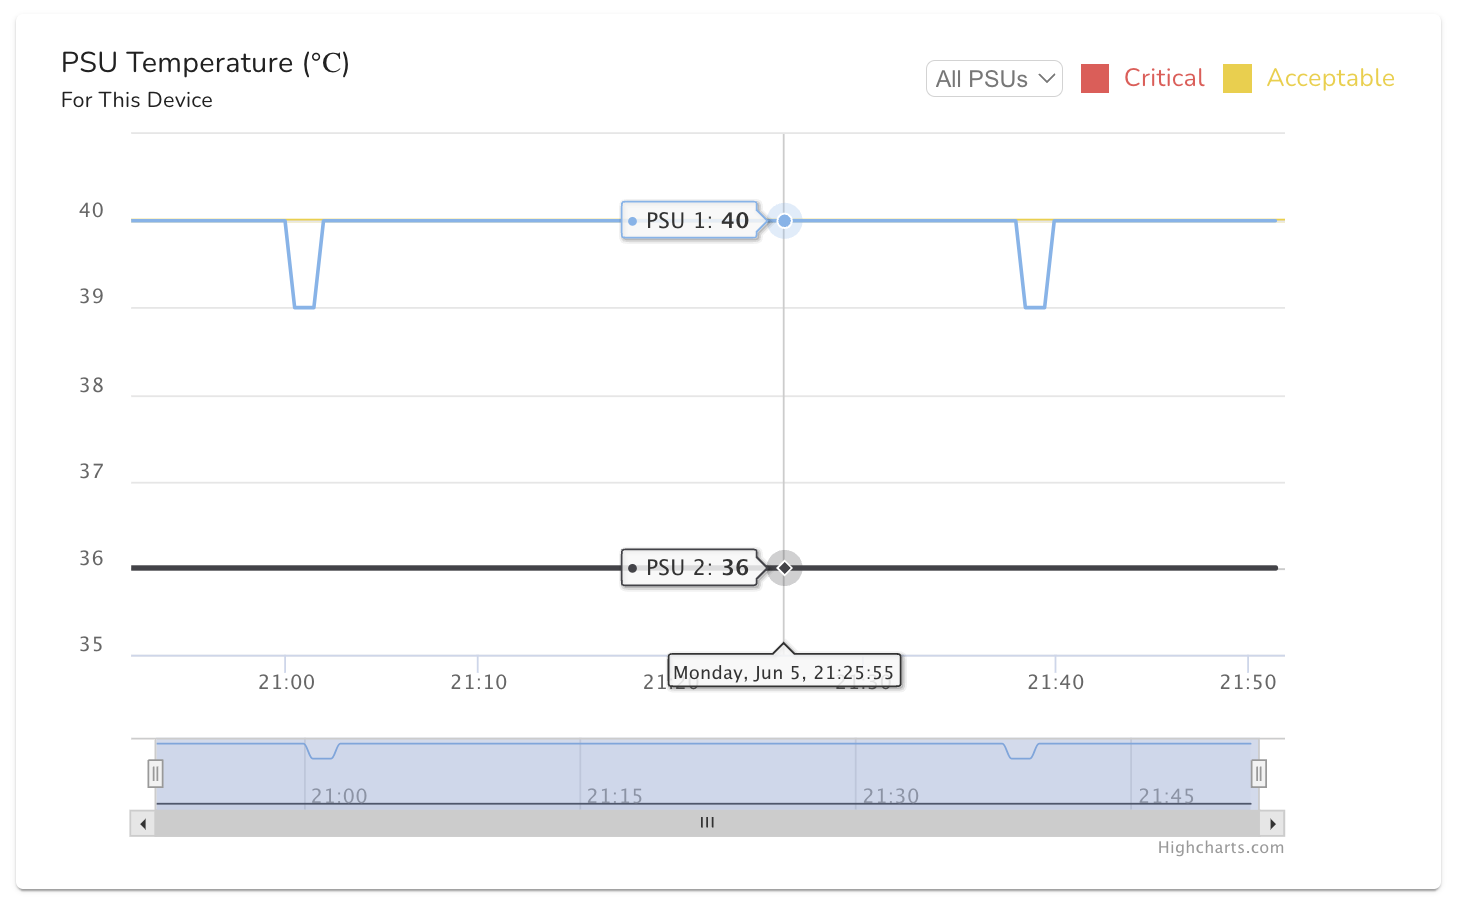Click the blue PSU 1 data point marker

pyautogui.click(x=785, y=220)
